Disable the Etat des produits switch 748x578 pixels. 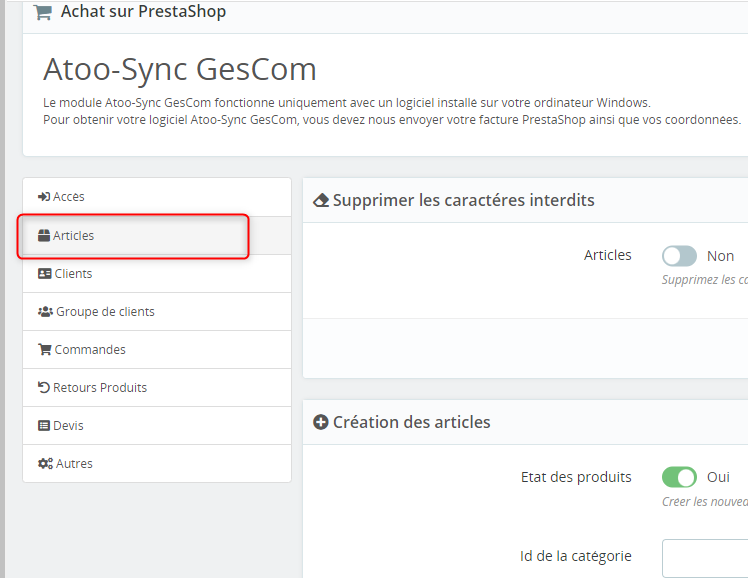coord(679,477)
